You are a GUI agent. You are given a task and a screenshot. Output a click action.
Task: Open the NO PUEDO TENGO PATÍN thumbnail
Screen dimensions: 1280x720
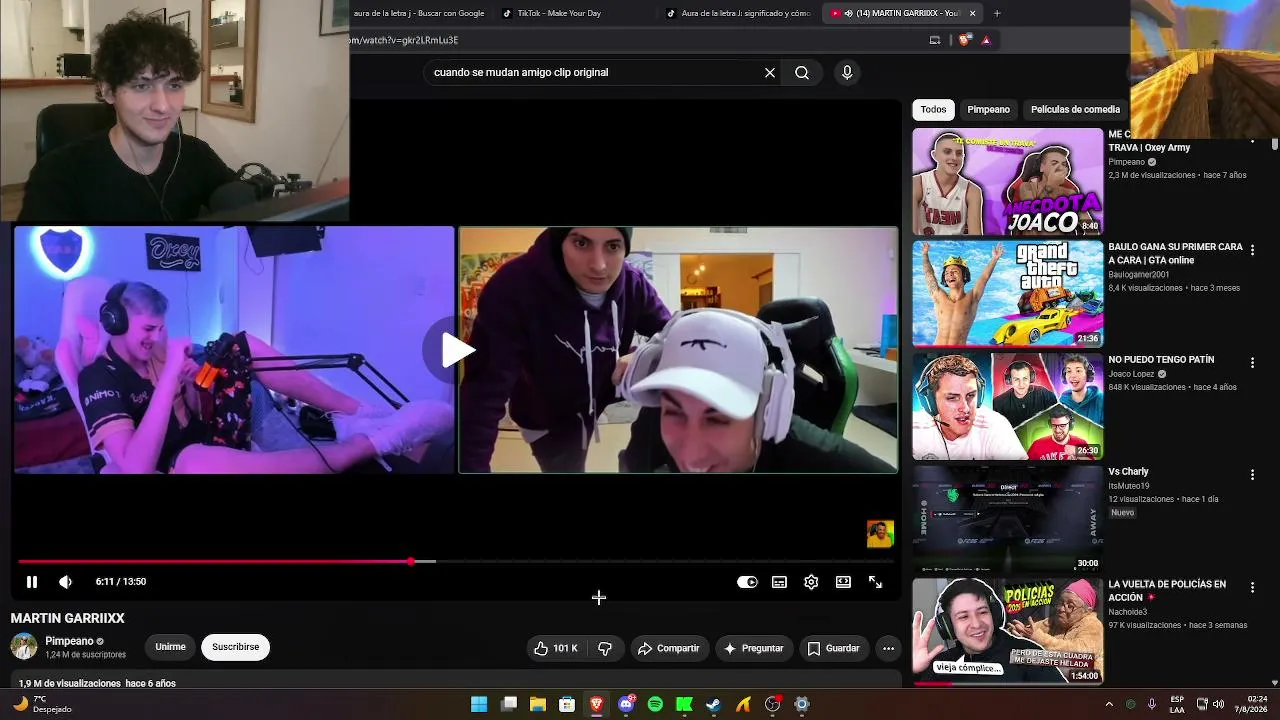[1007, 406]
